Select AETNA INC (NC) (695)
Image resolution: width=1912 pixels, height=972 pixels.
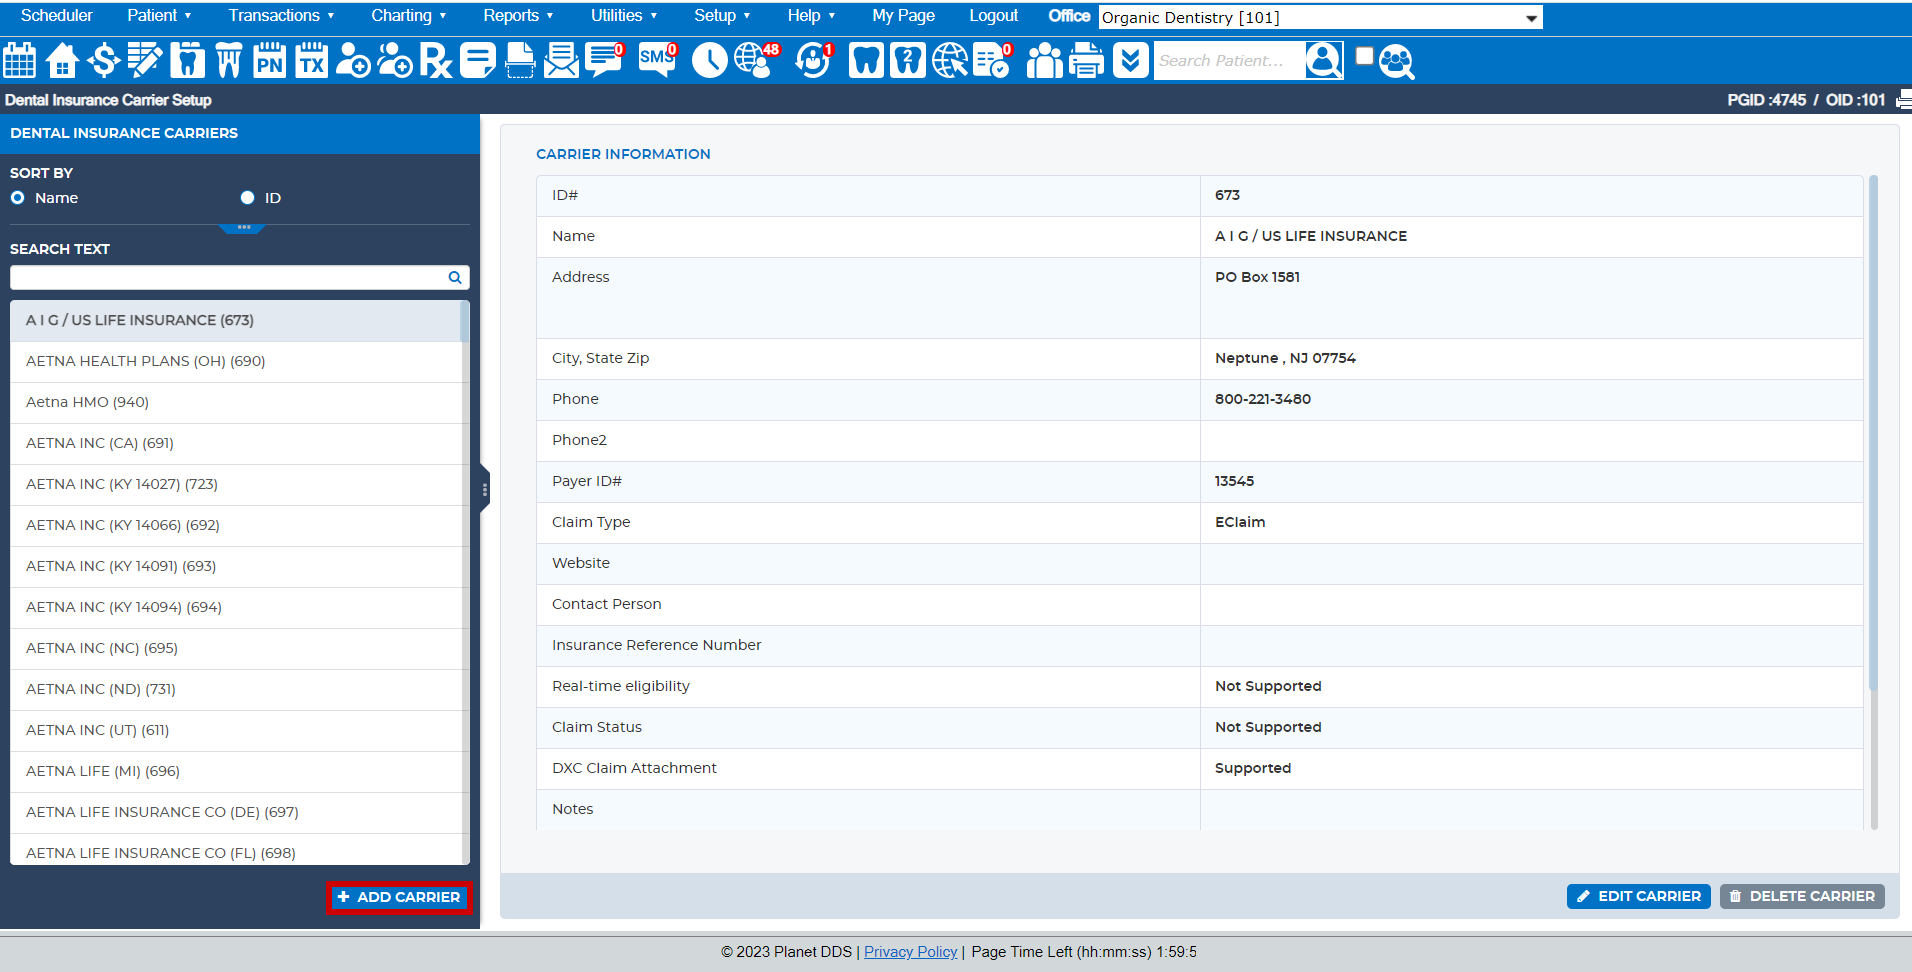click(x=235, y=649)
